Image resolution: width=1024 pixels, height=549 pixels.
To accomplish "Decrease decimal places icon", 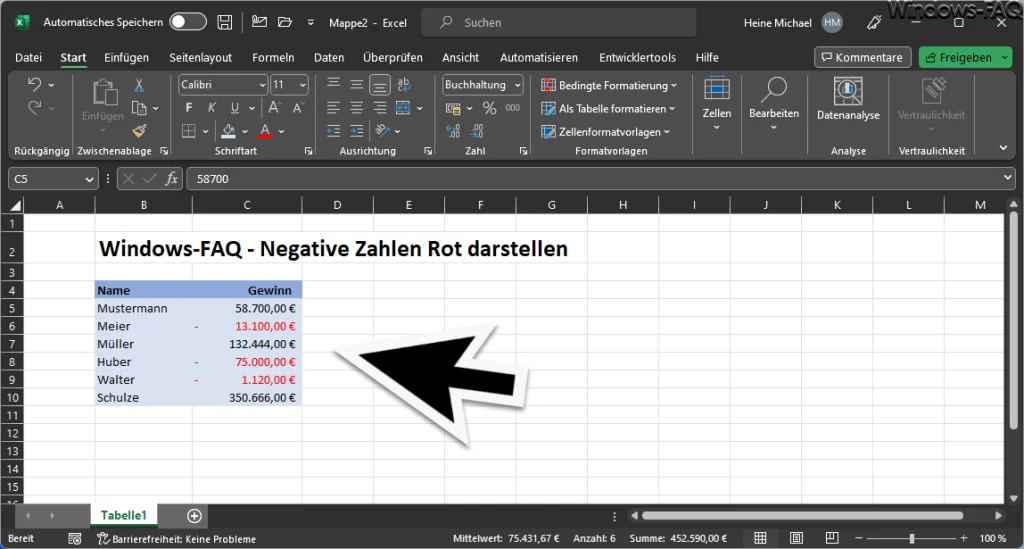I will point(477,131).
